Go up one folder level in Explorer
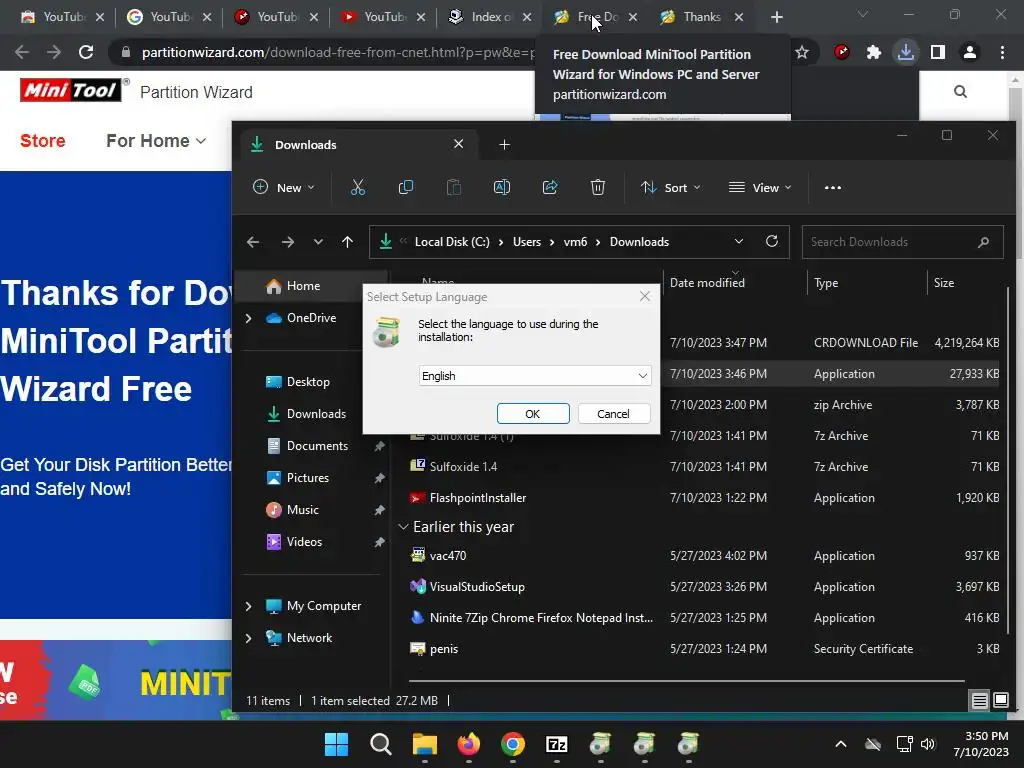The width and height of the screenshot is (1024, 768). click(347, 242)
